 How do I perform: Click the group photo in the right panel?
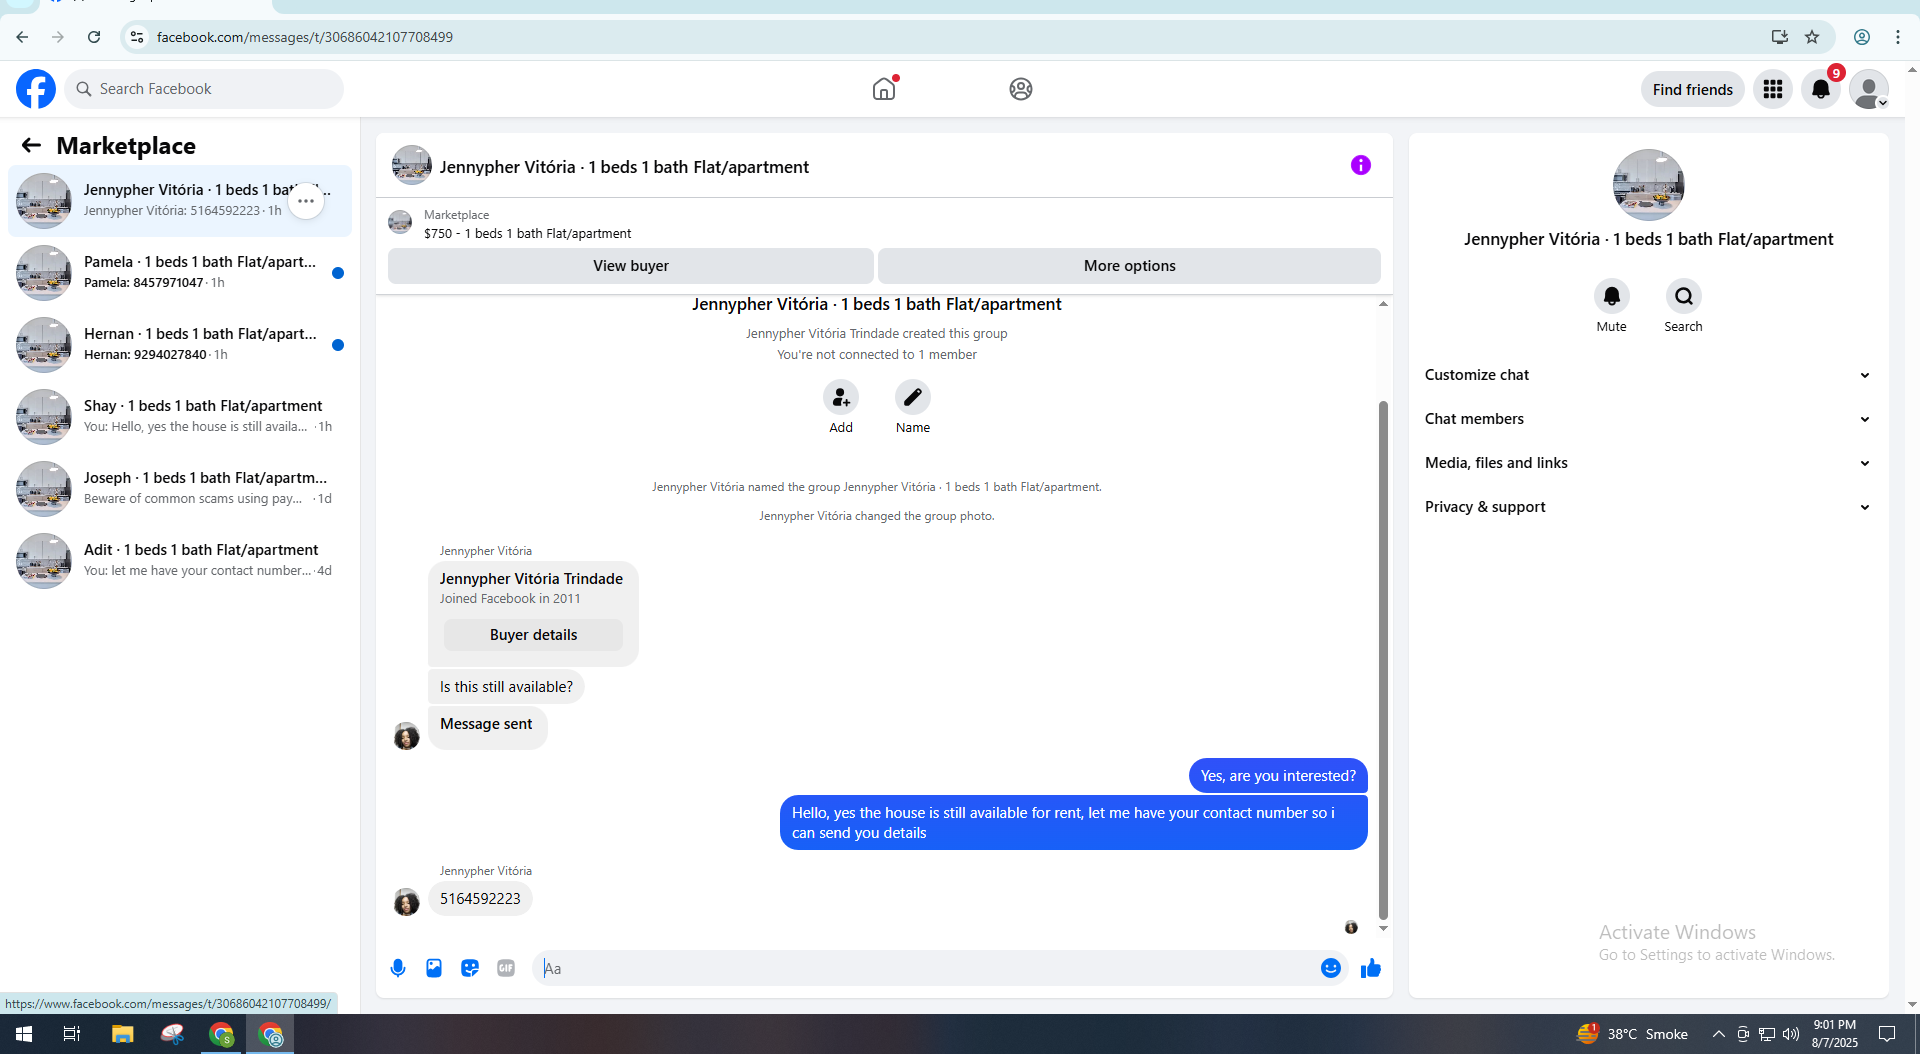point(1648,185)
